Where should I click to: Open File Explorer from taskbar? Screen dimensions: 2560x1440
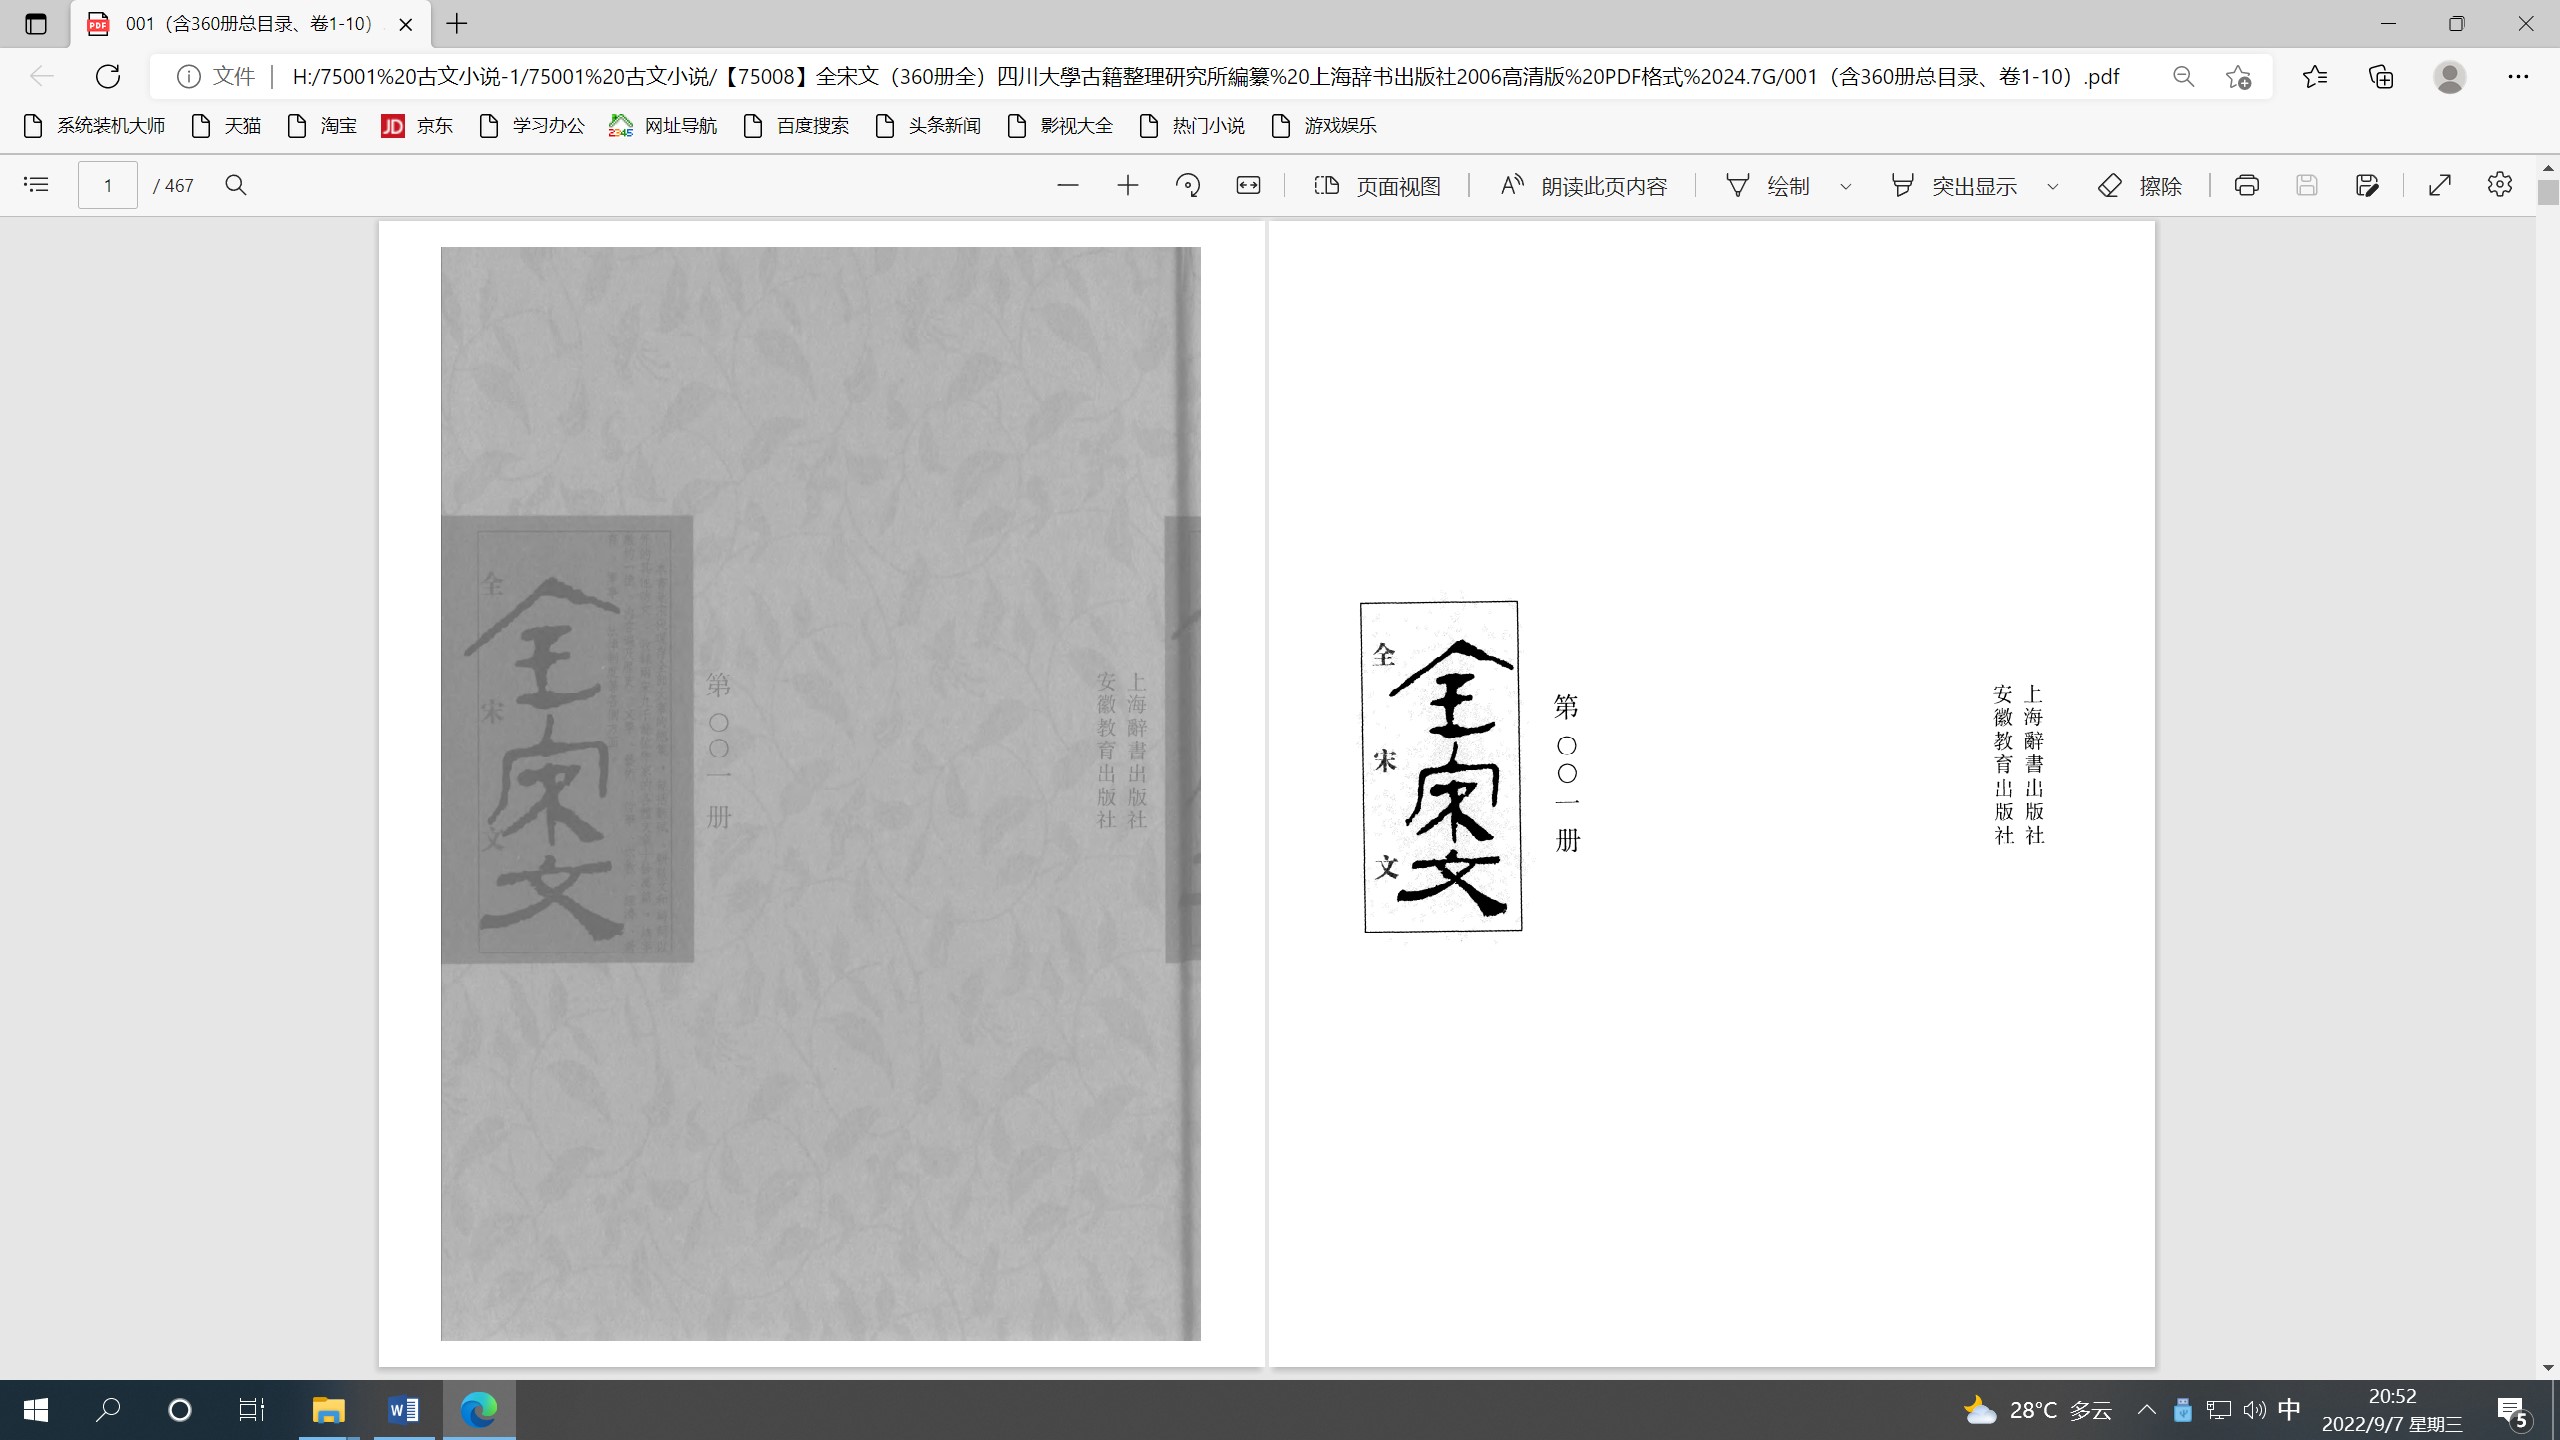[328, 1410]
